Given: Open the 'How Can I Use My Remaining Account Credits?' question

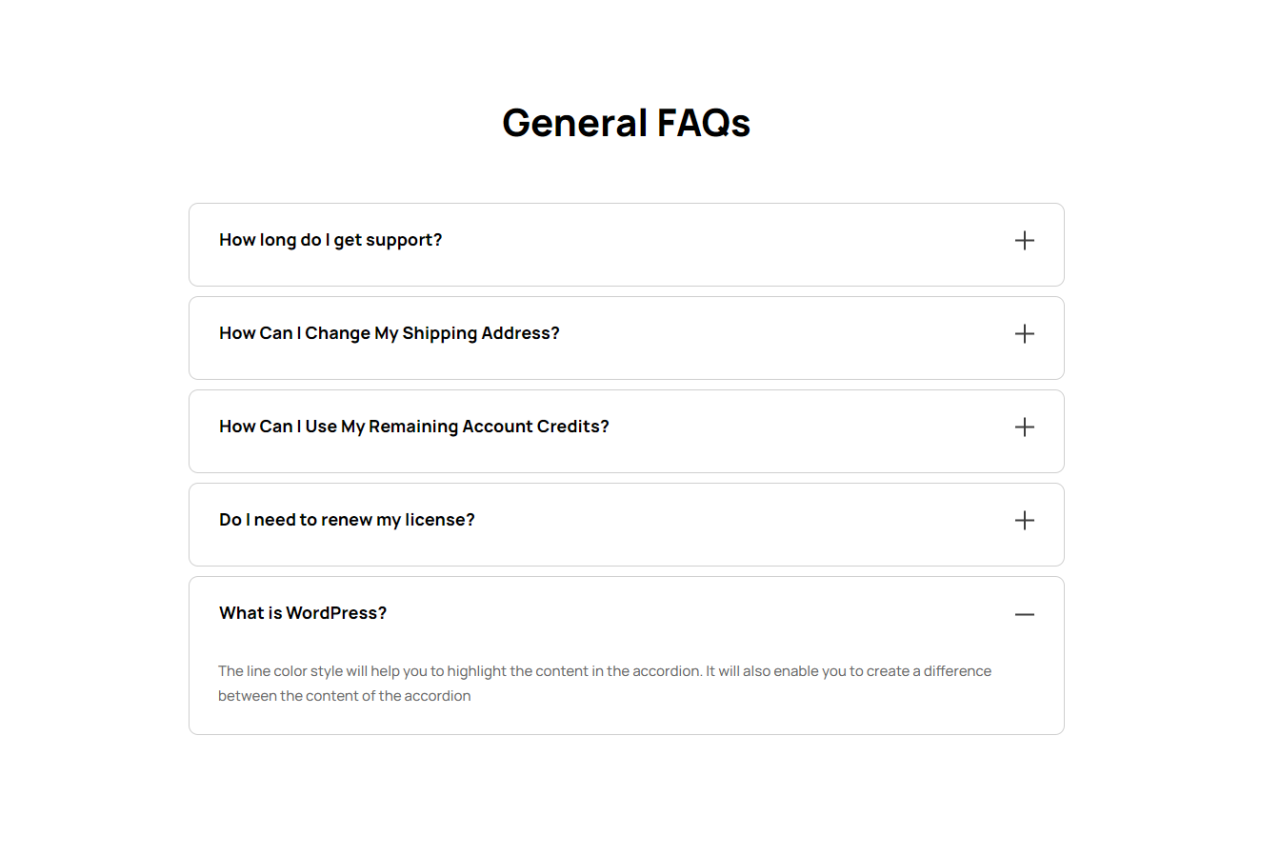Looking at the screenshot, I should coord(414,426).
